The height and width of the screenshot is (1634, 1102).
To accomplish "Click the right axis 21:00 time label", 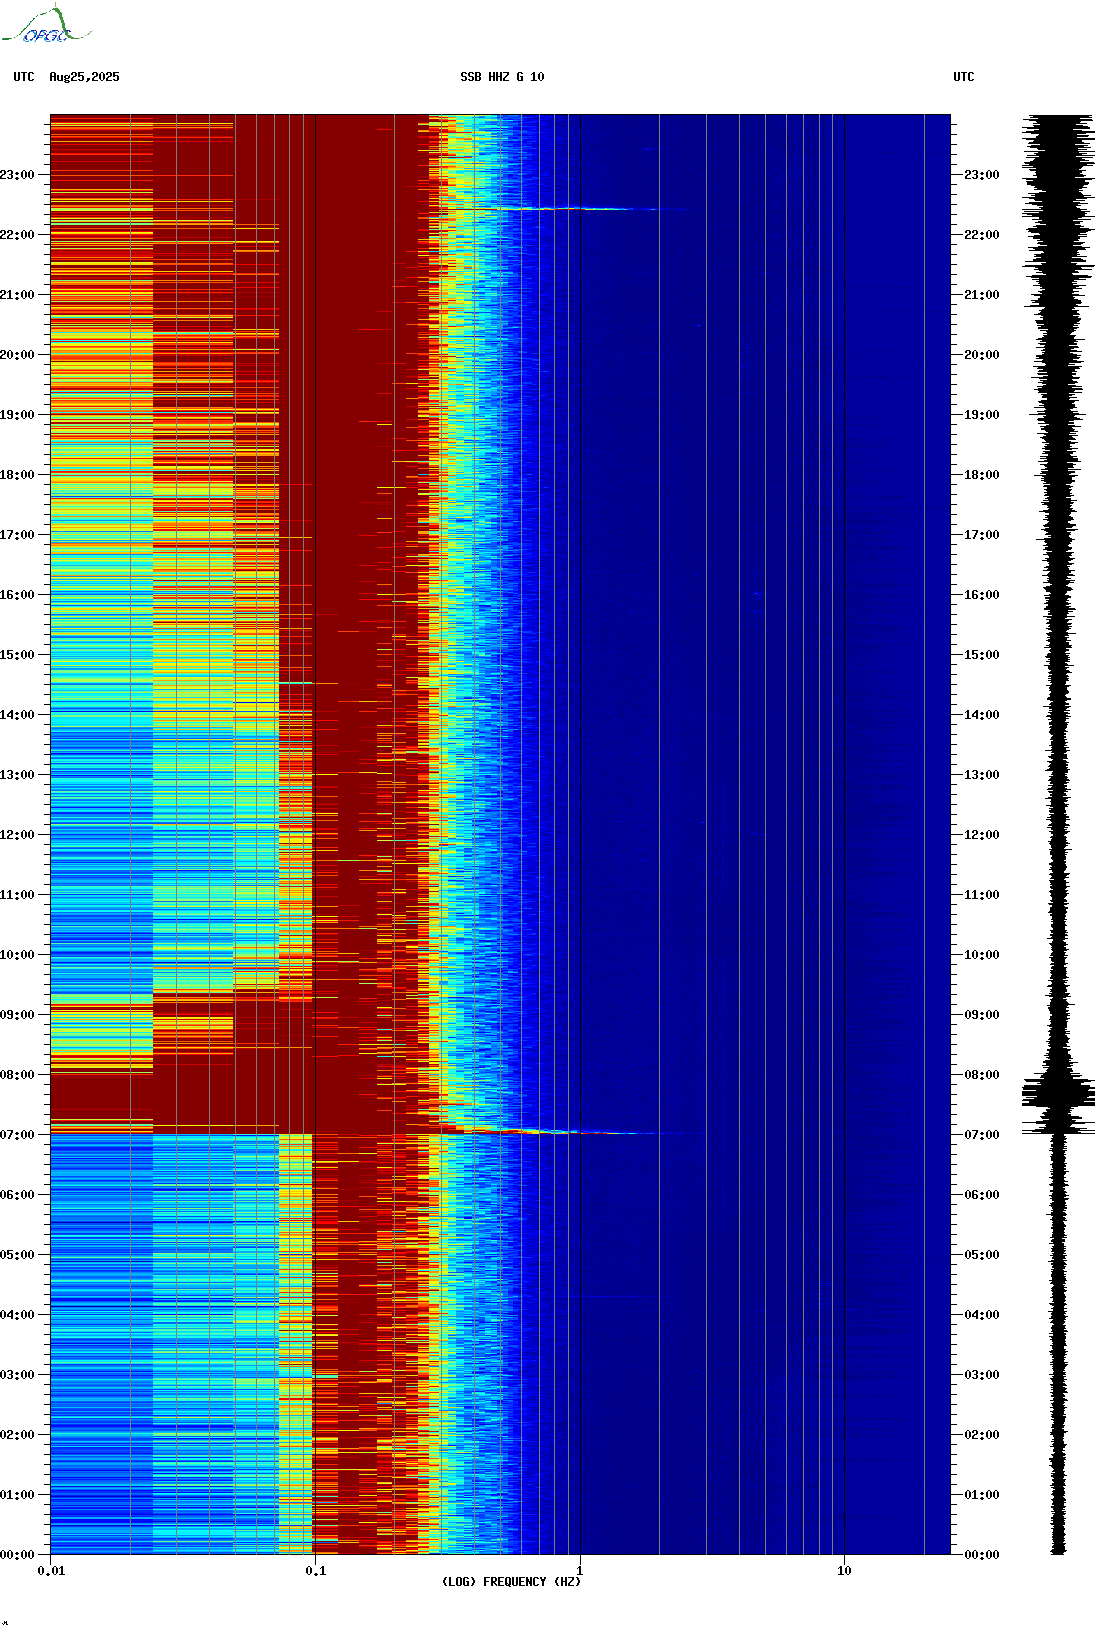I will [981, 295].
